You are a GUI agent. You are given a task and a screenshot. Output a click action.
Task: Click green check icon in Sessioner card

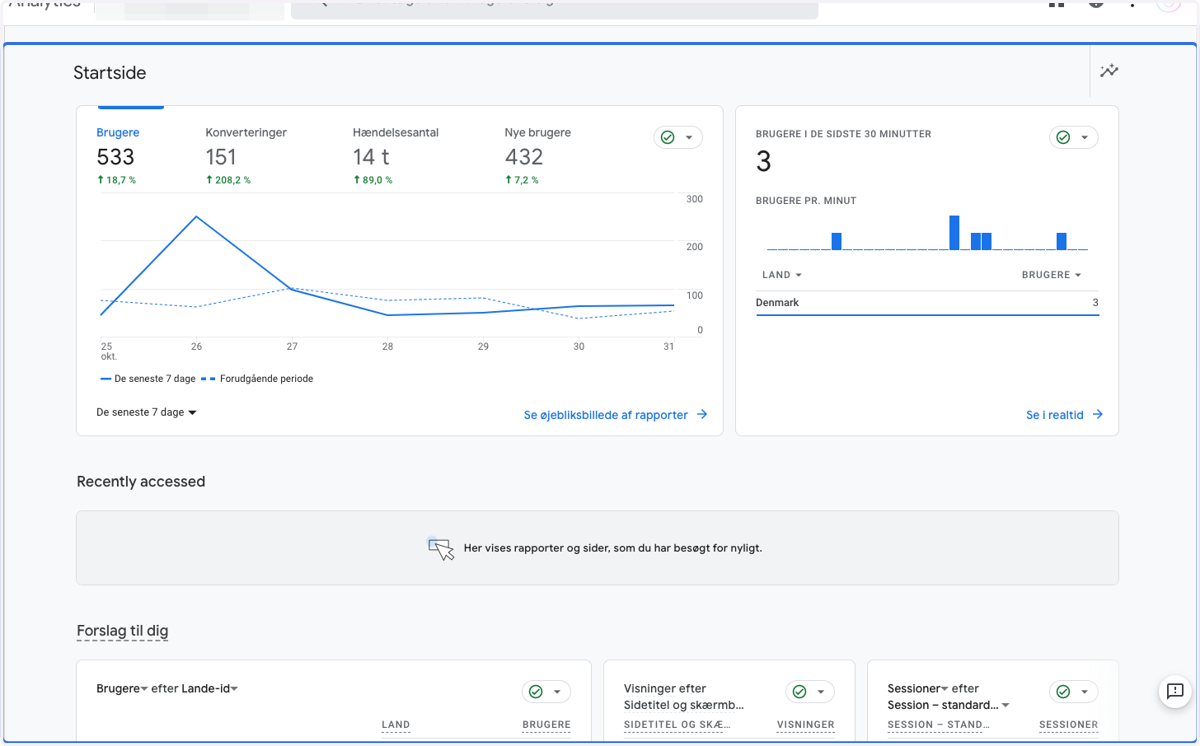1063,691
